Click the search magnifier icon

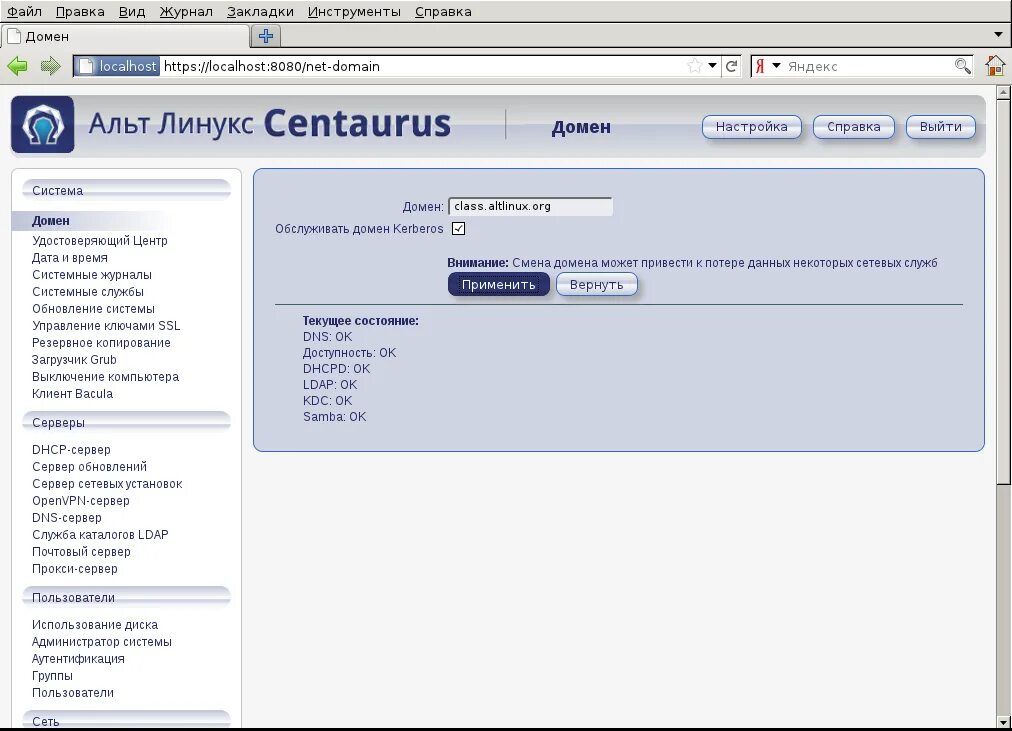coord(962,66)
